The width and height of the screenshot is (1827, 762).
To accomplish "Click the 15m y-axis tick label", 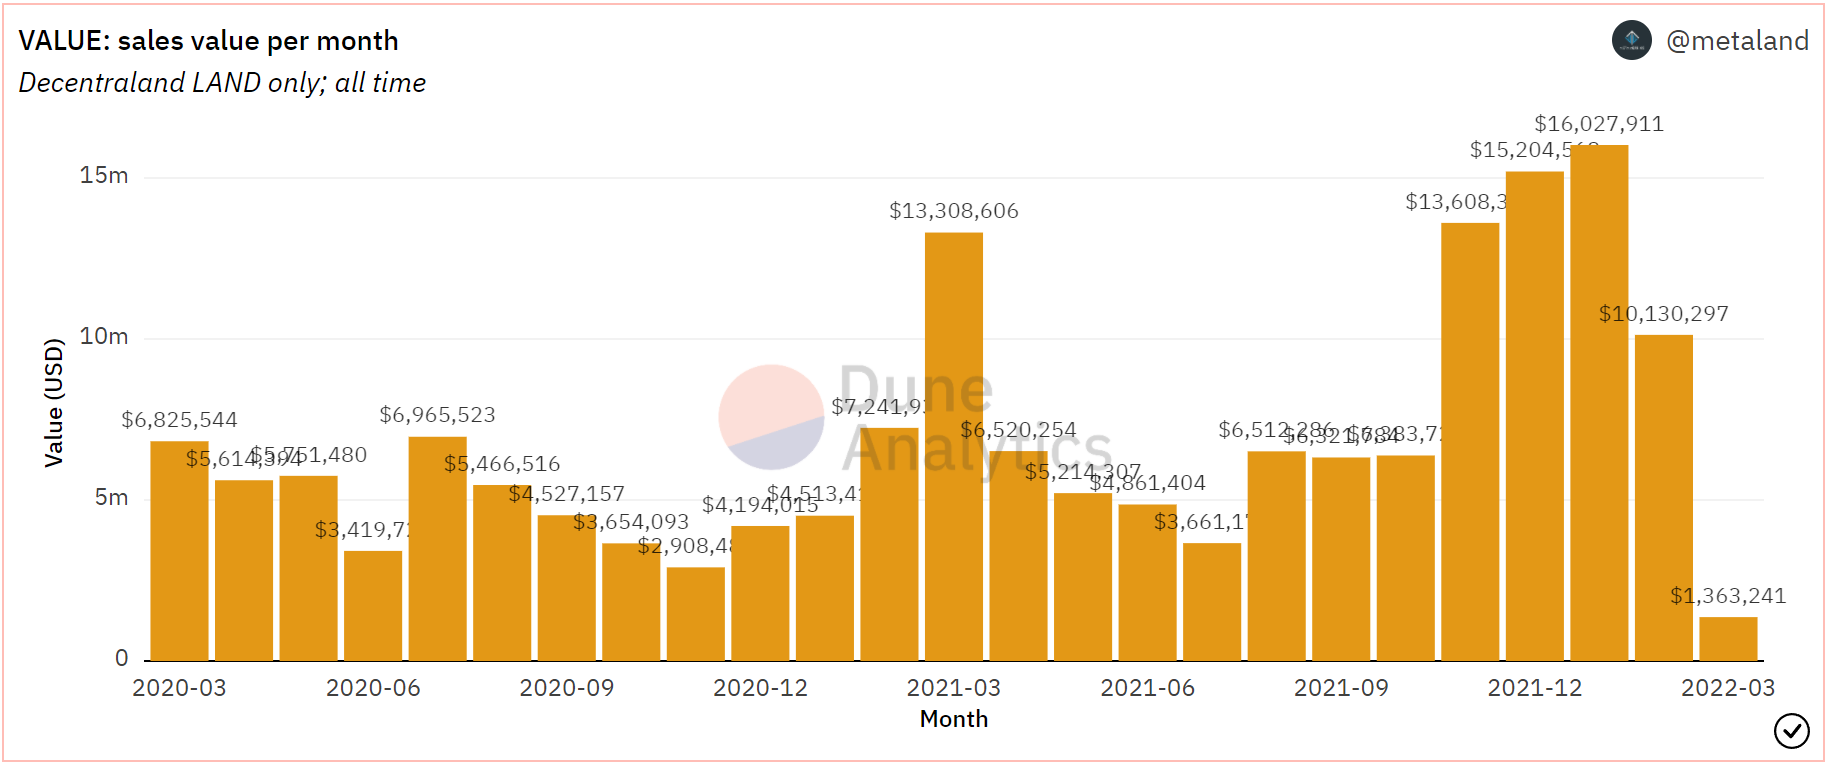I will [x=104, y=176].
